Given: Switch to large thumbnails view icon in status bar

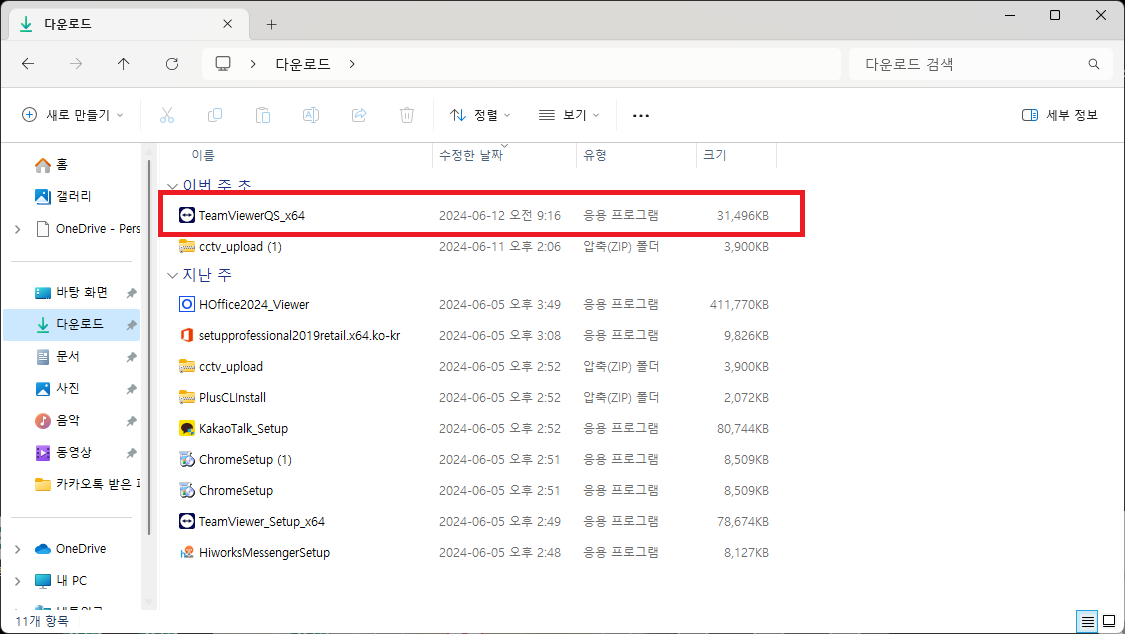Looking at the screenshot, I should click(x=1109, y=621).
